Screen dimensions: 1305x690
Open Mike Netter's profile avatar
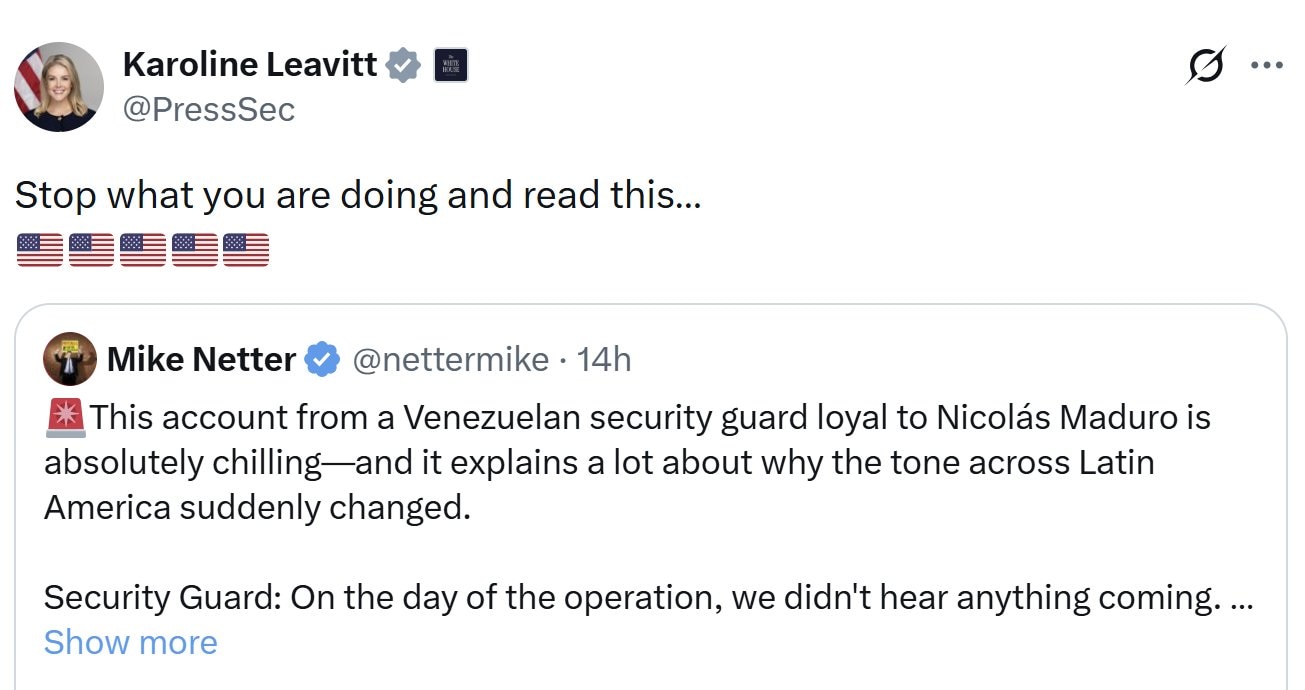click(70, 359)
